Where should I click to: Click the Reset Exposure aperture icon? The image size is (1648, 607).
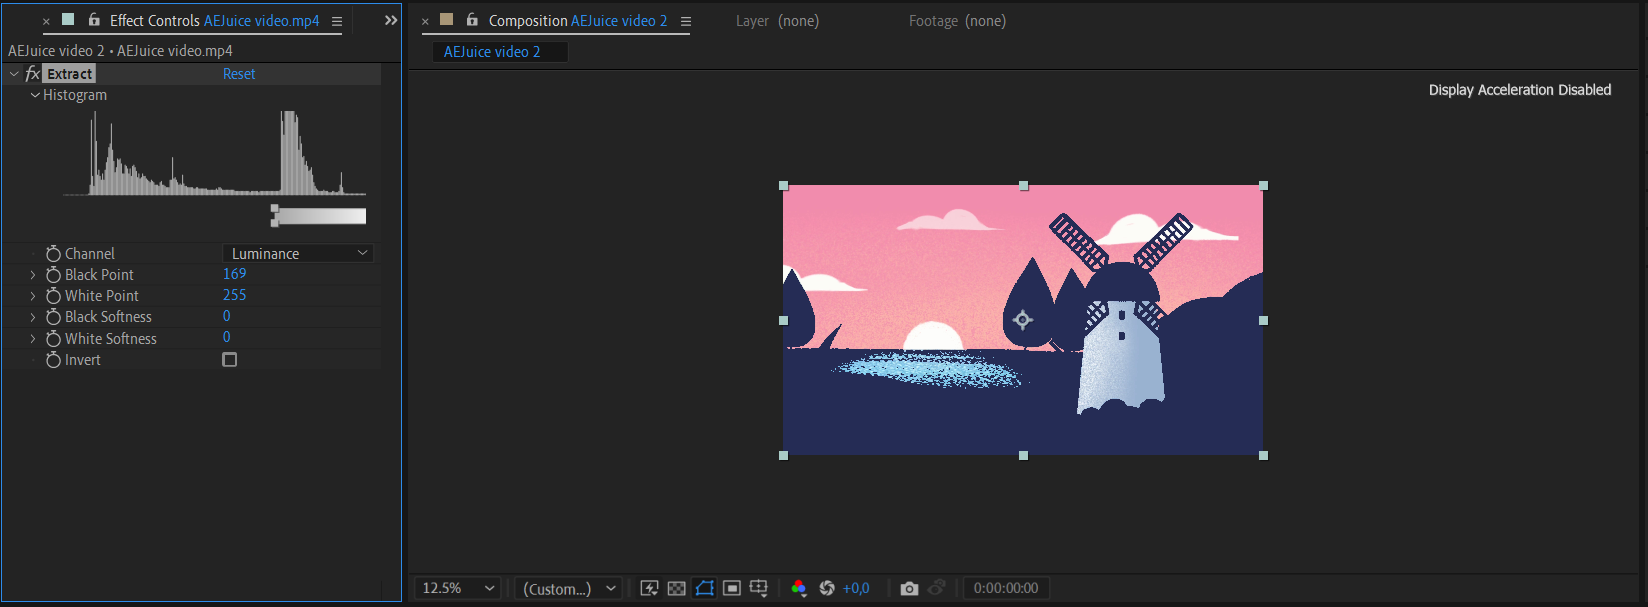827,588
